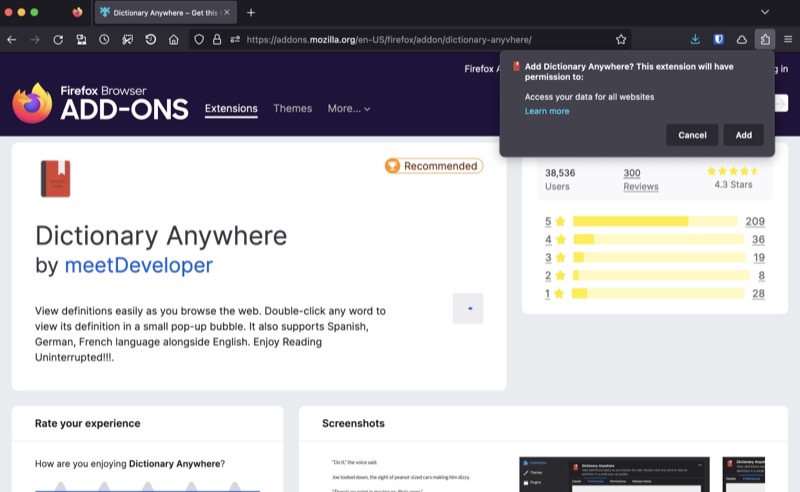The height and width of the screenshot is (492, 800).
Task: Switch to the Themes section
Action: [x=292, y=108]
